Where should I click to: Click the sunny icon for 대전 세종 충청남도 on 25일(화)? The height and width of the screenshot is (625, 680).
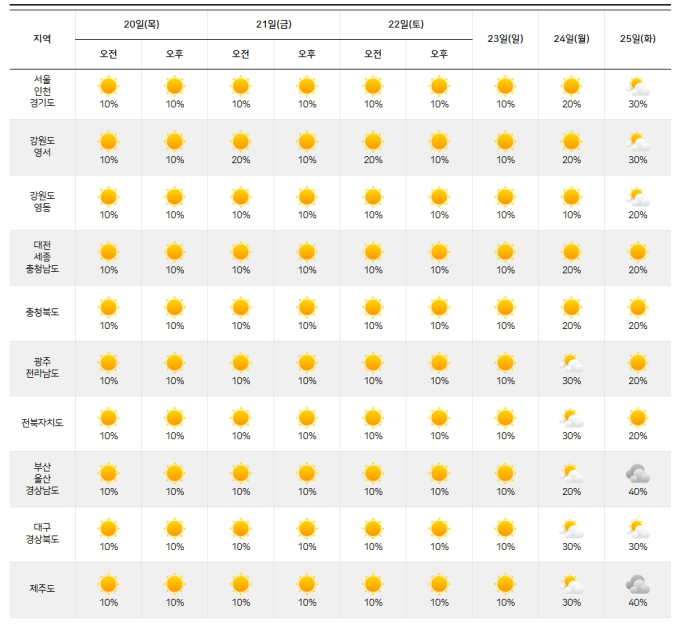coord(638,252)
